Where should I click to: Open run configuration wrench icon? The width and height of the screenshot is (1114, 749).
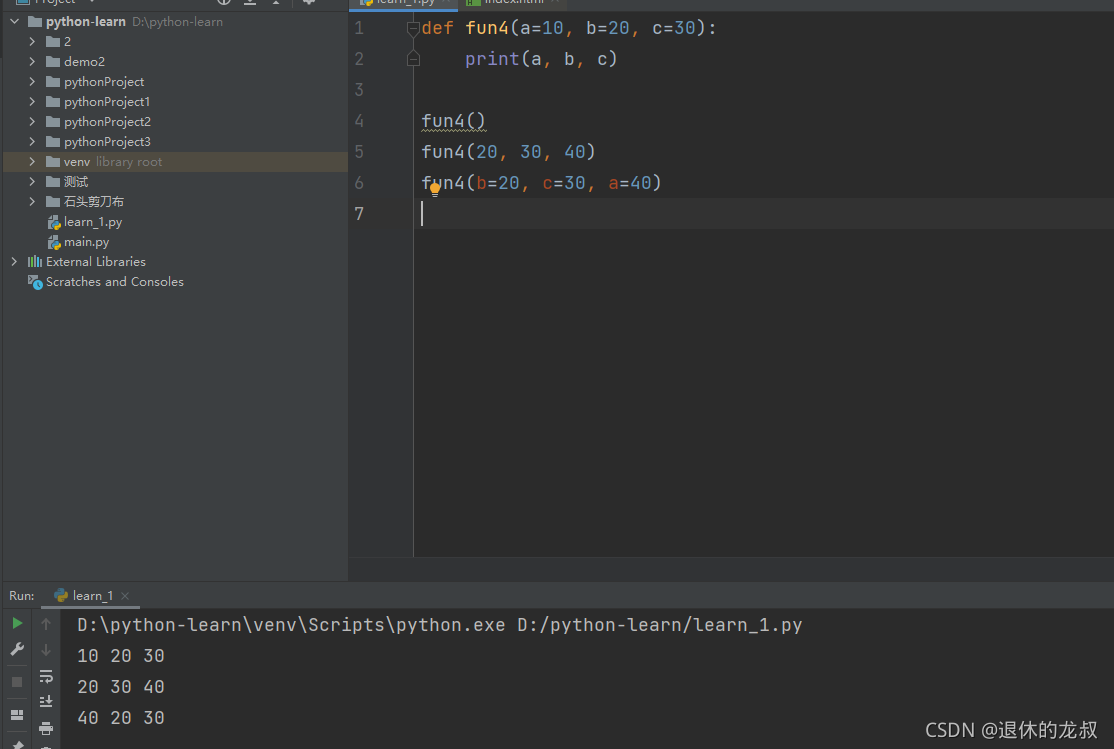(18, 649)
